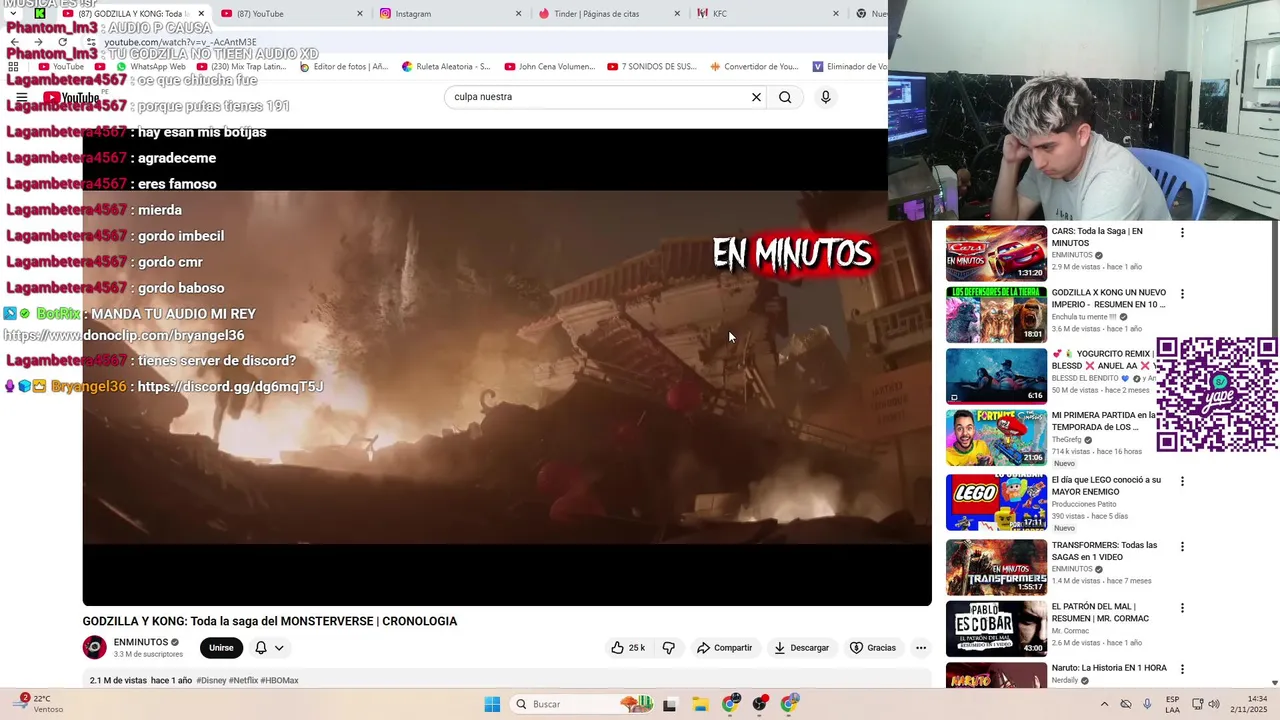The width and height of the screenshot is (1280, 720).
Task: Open Ruleta Aleatoria bookmark
Action: [446, 67]
